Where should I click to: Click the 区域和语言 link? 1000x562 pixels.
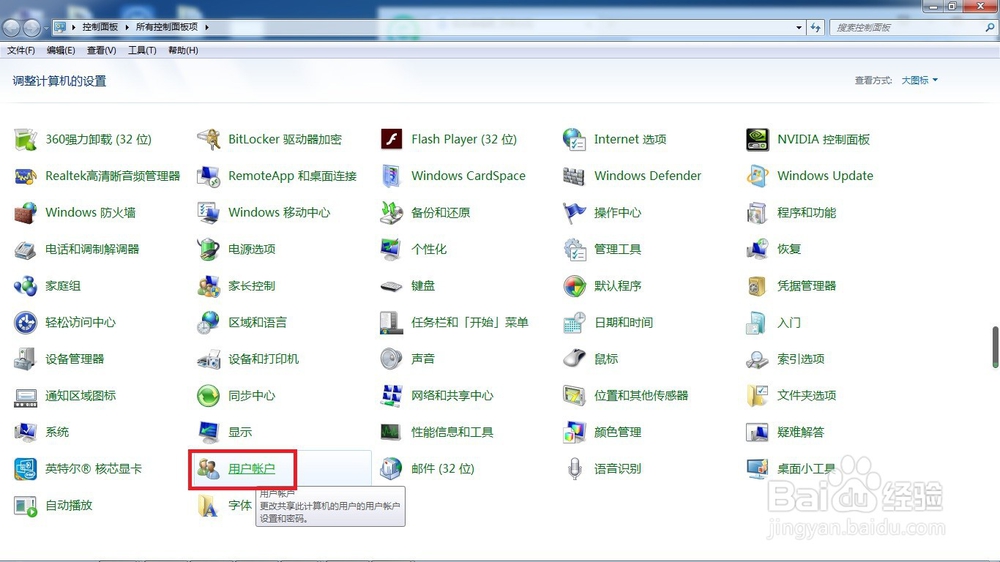pos(257,322)
